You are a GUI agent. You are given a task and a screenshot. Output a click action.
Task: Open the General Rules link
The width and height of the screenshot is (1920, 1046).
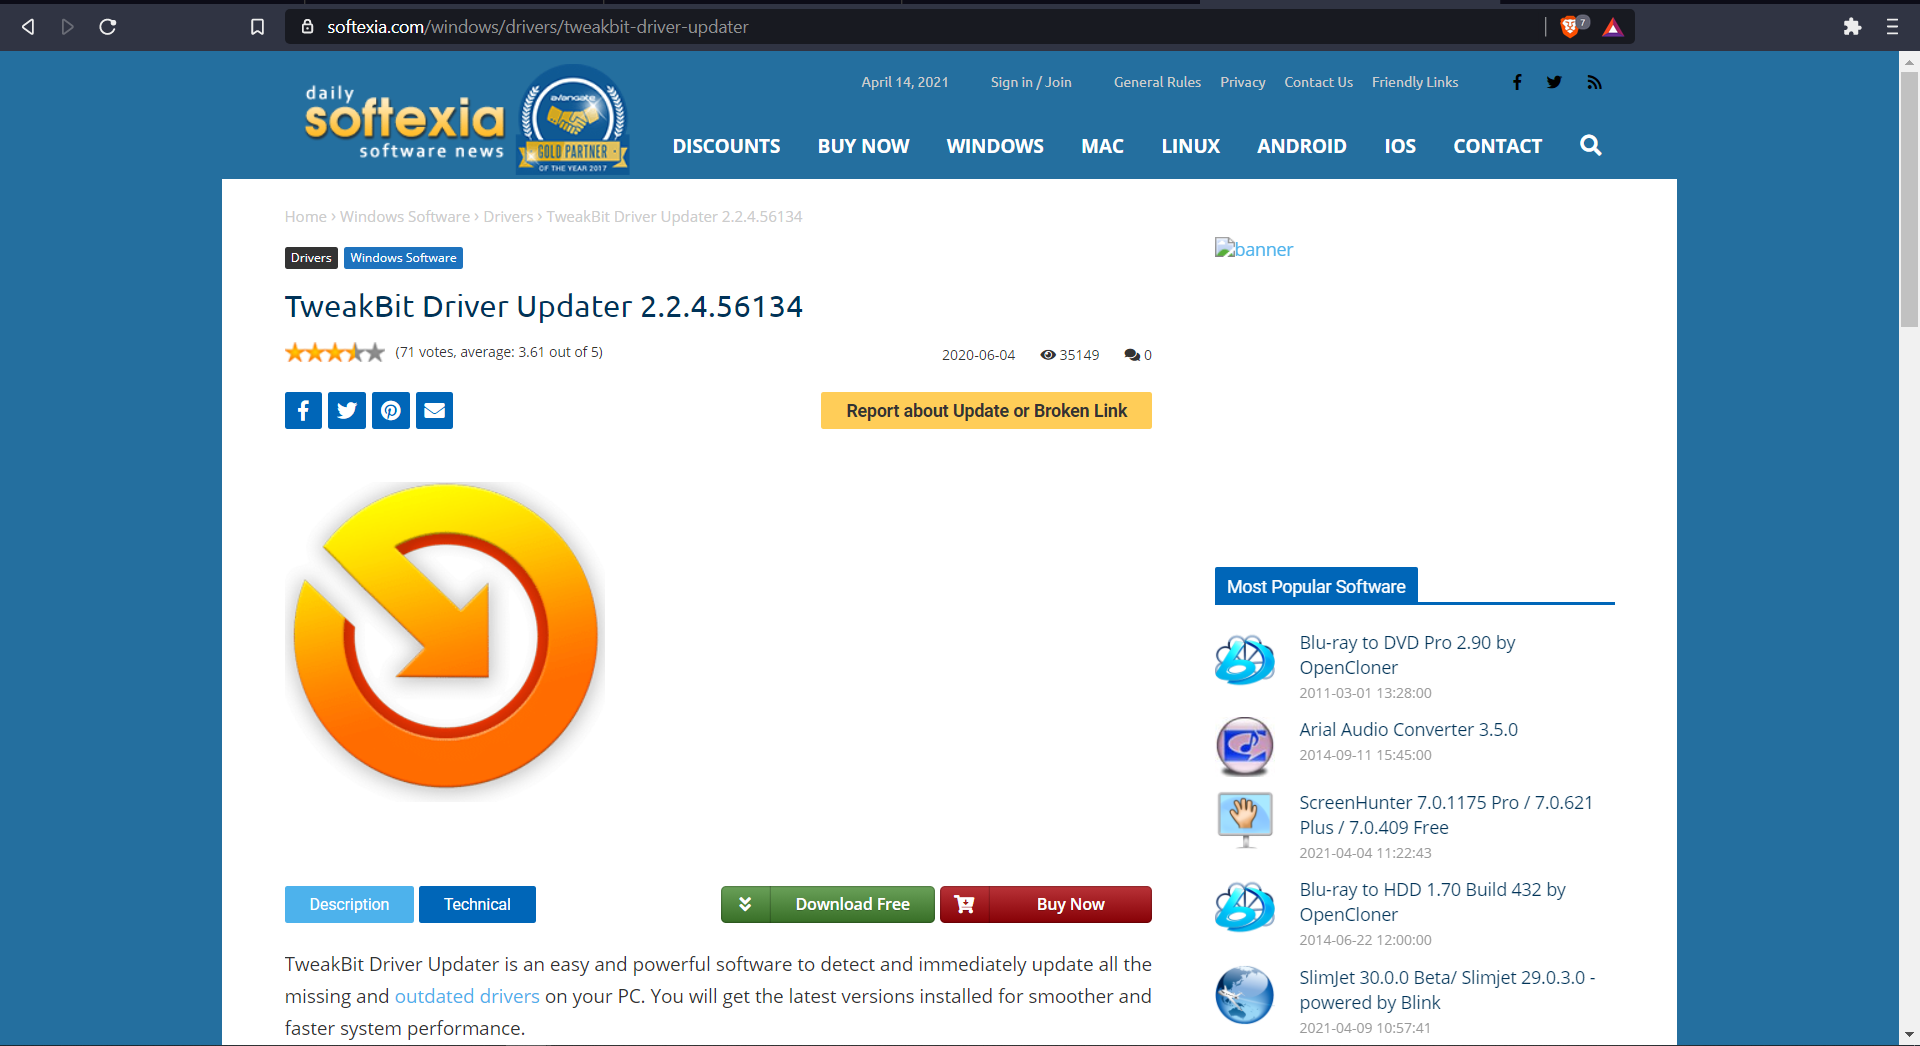click(1157, 82)
